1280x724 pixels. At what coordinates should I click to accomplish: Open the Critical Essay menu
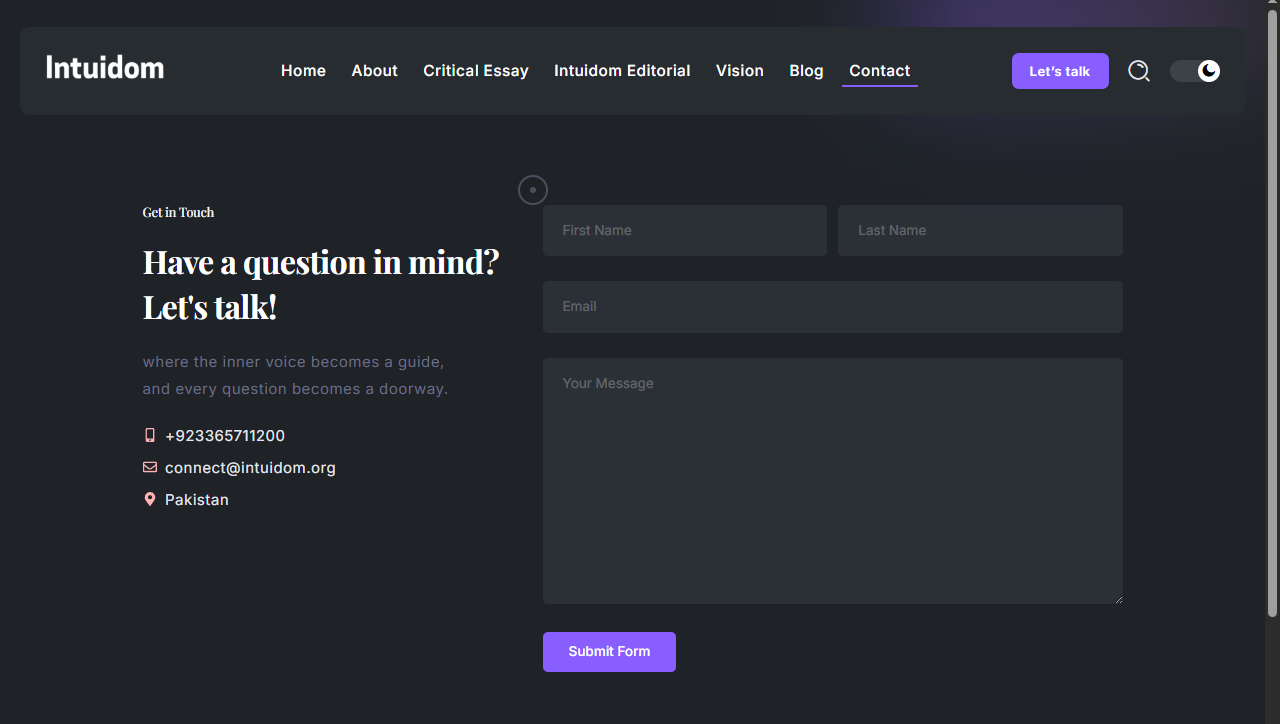475,71
